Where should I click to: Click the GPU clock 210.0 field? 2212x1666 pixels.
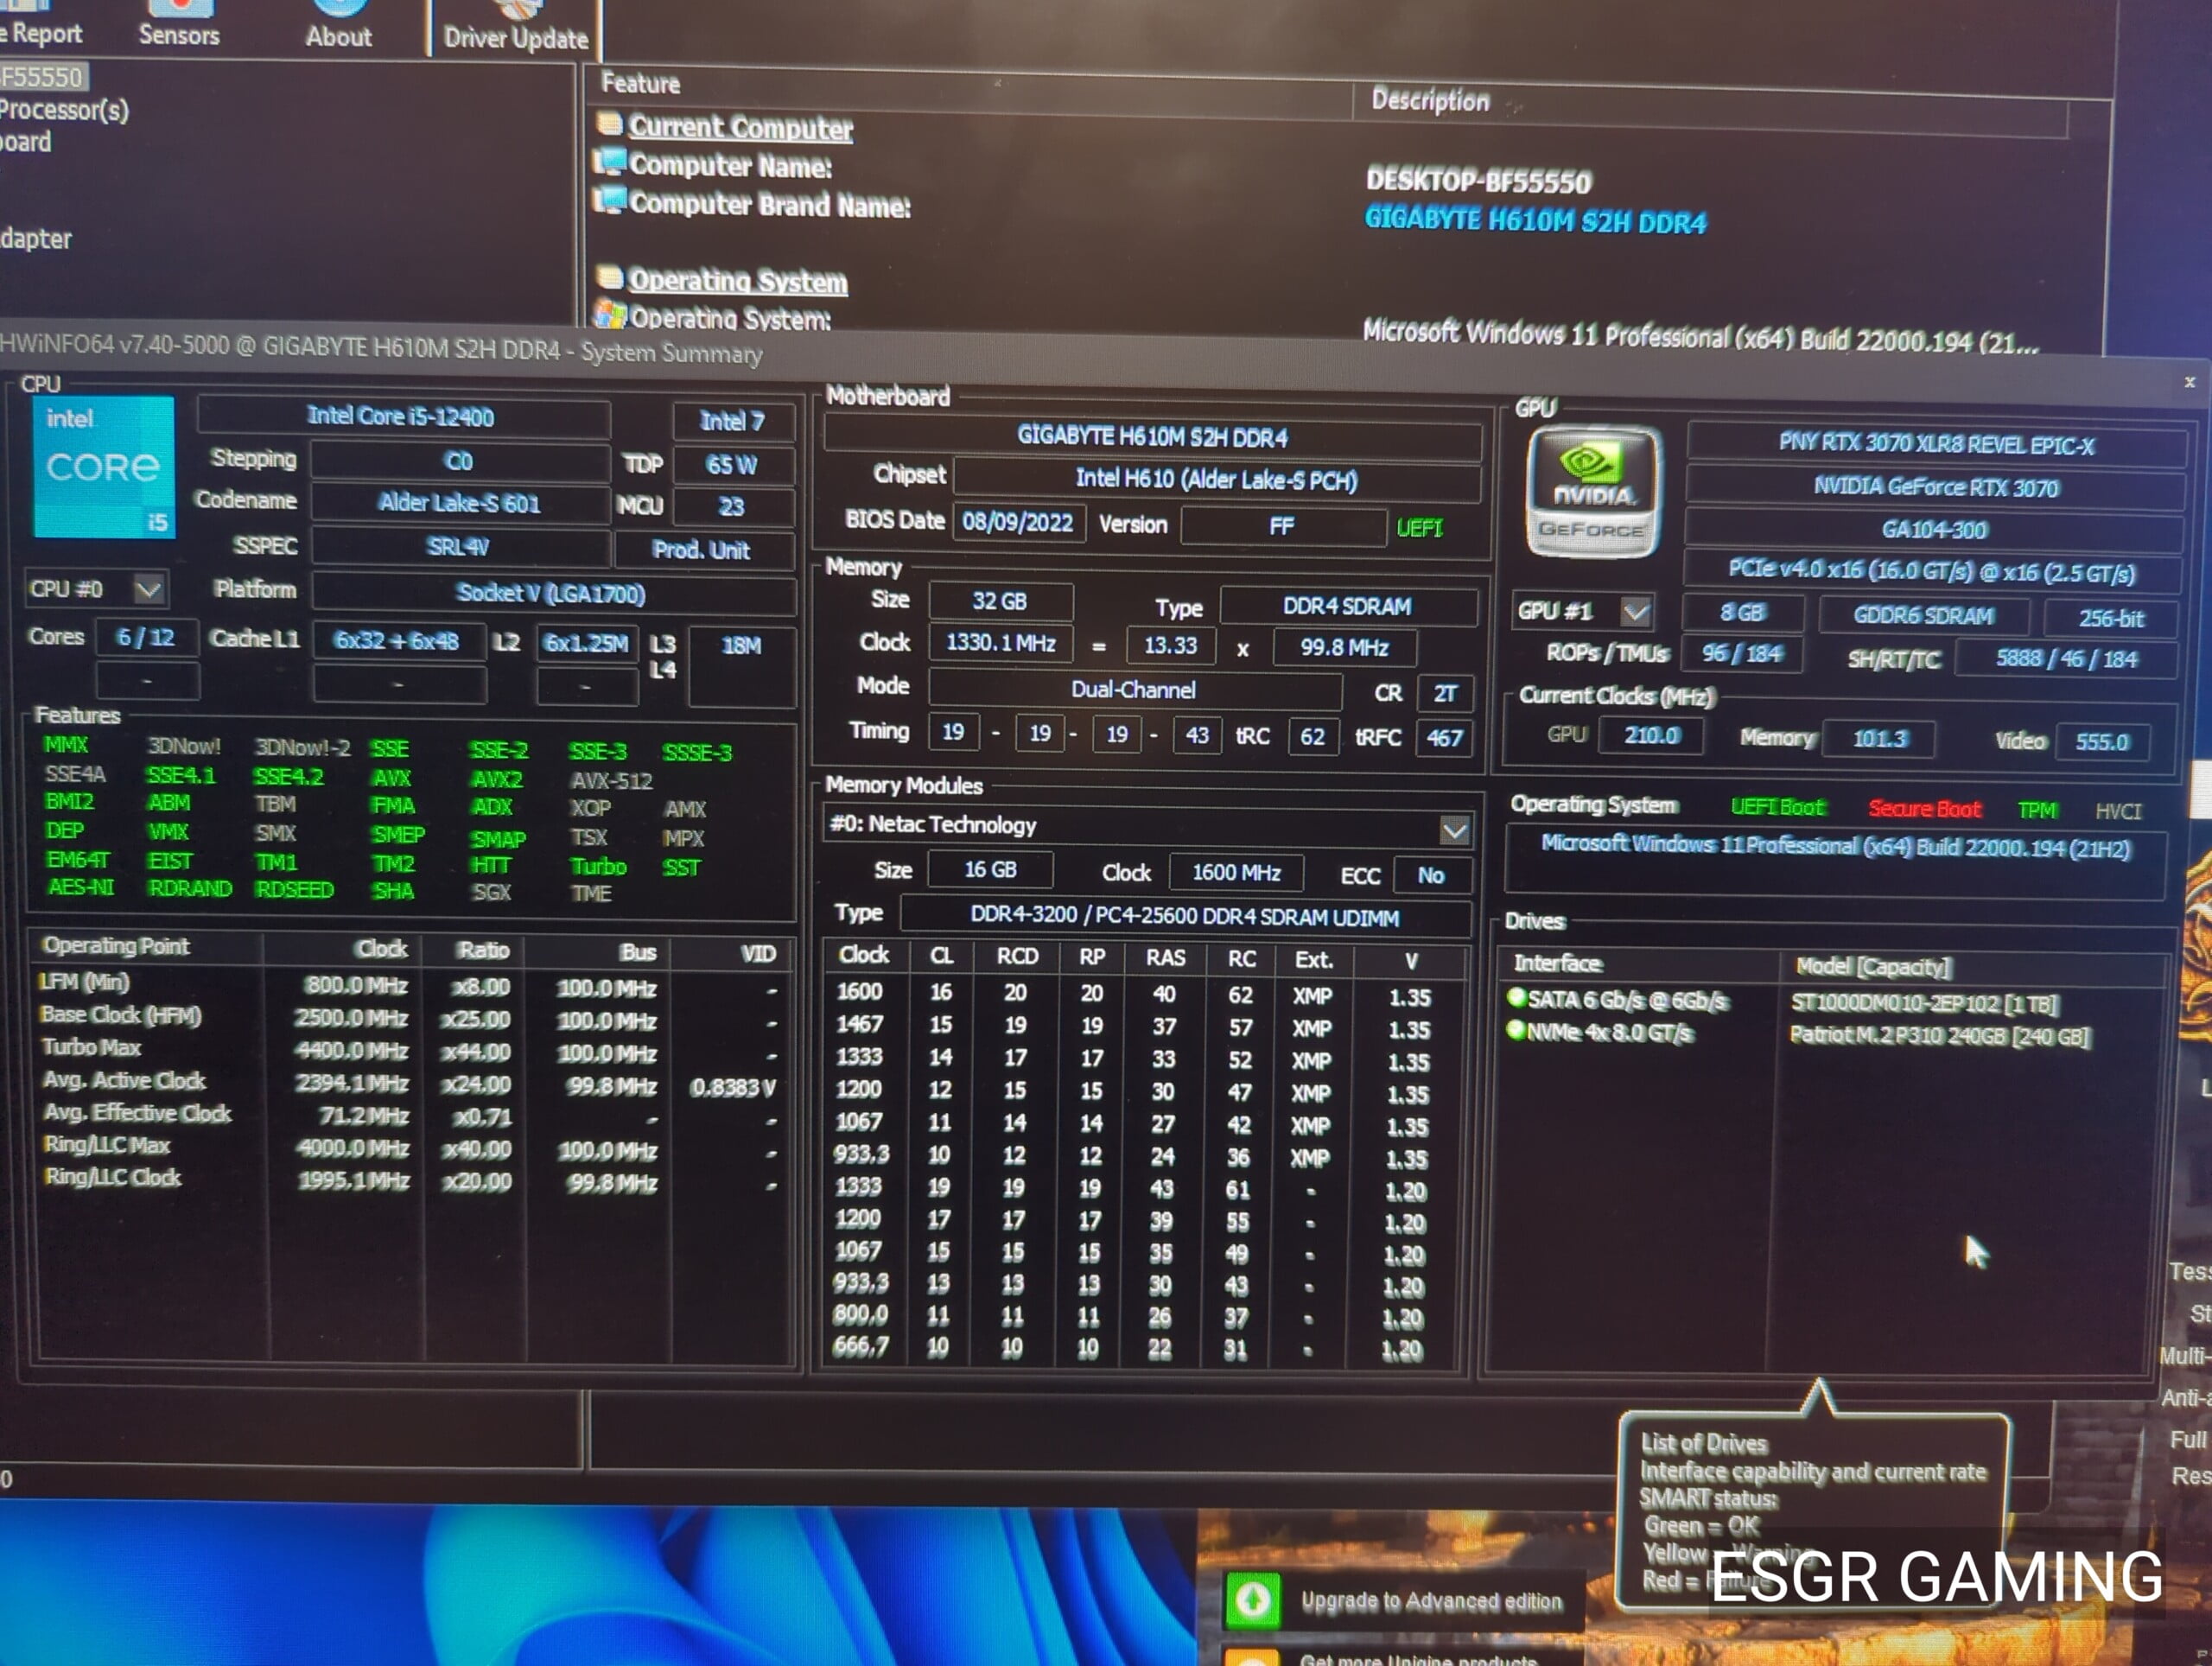[1650, 736]
